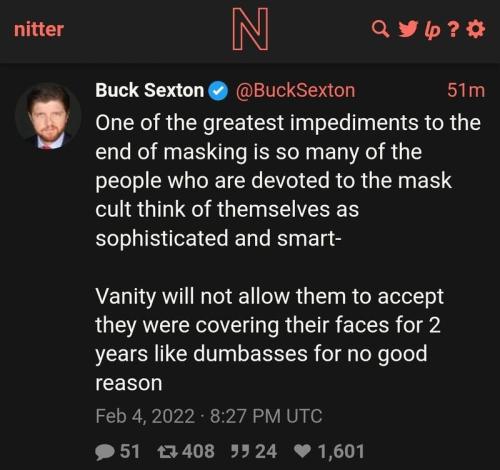Open the Liberapay donate icon
Image resolution: width=500 pixels, height=470 pixels.
tap(433, 30)
